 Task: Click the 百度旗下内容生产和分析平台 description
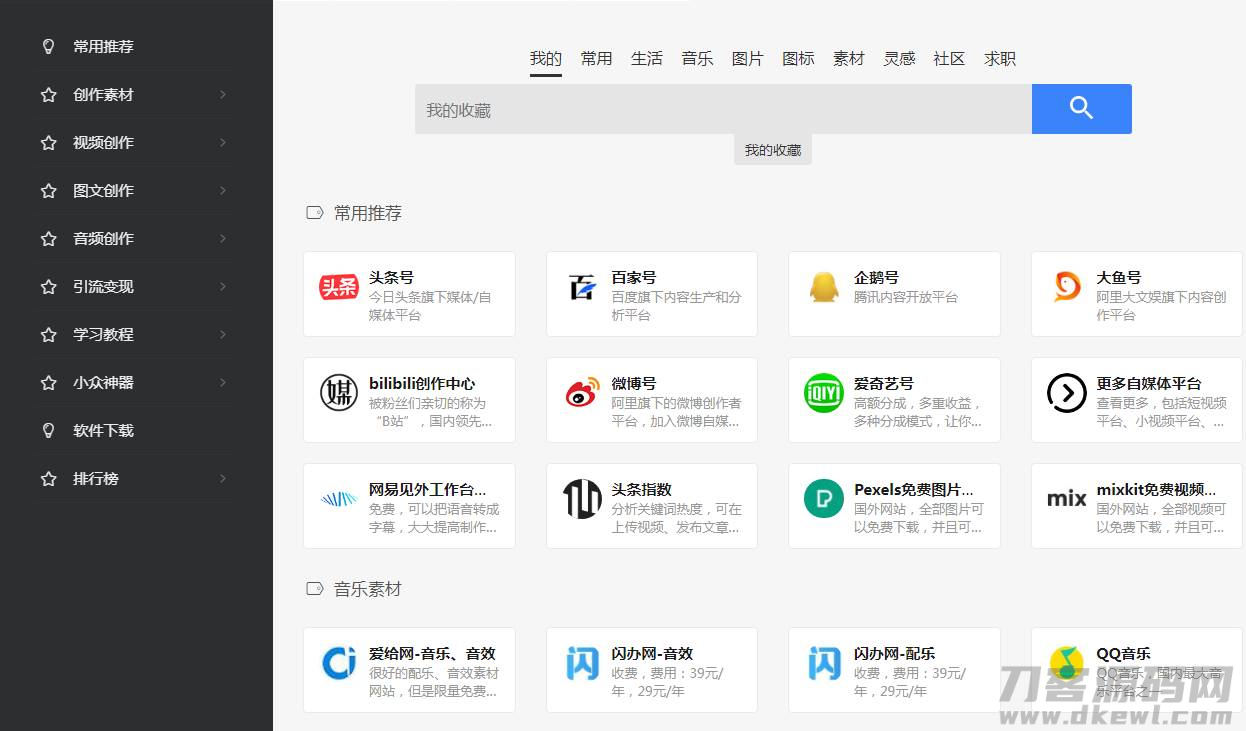[x=676, y=306]
